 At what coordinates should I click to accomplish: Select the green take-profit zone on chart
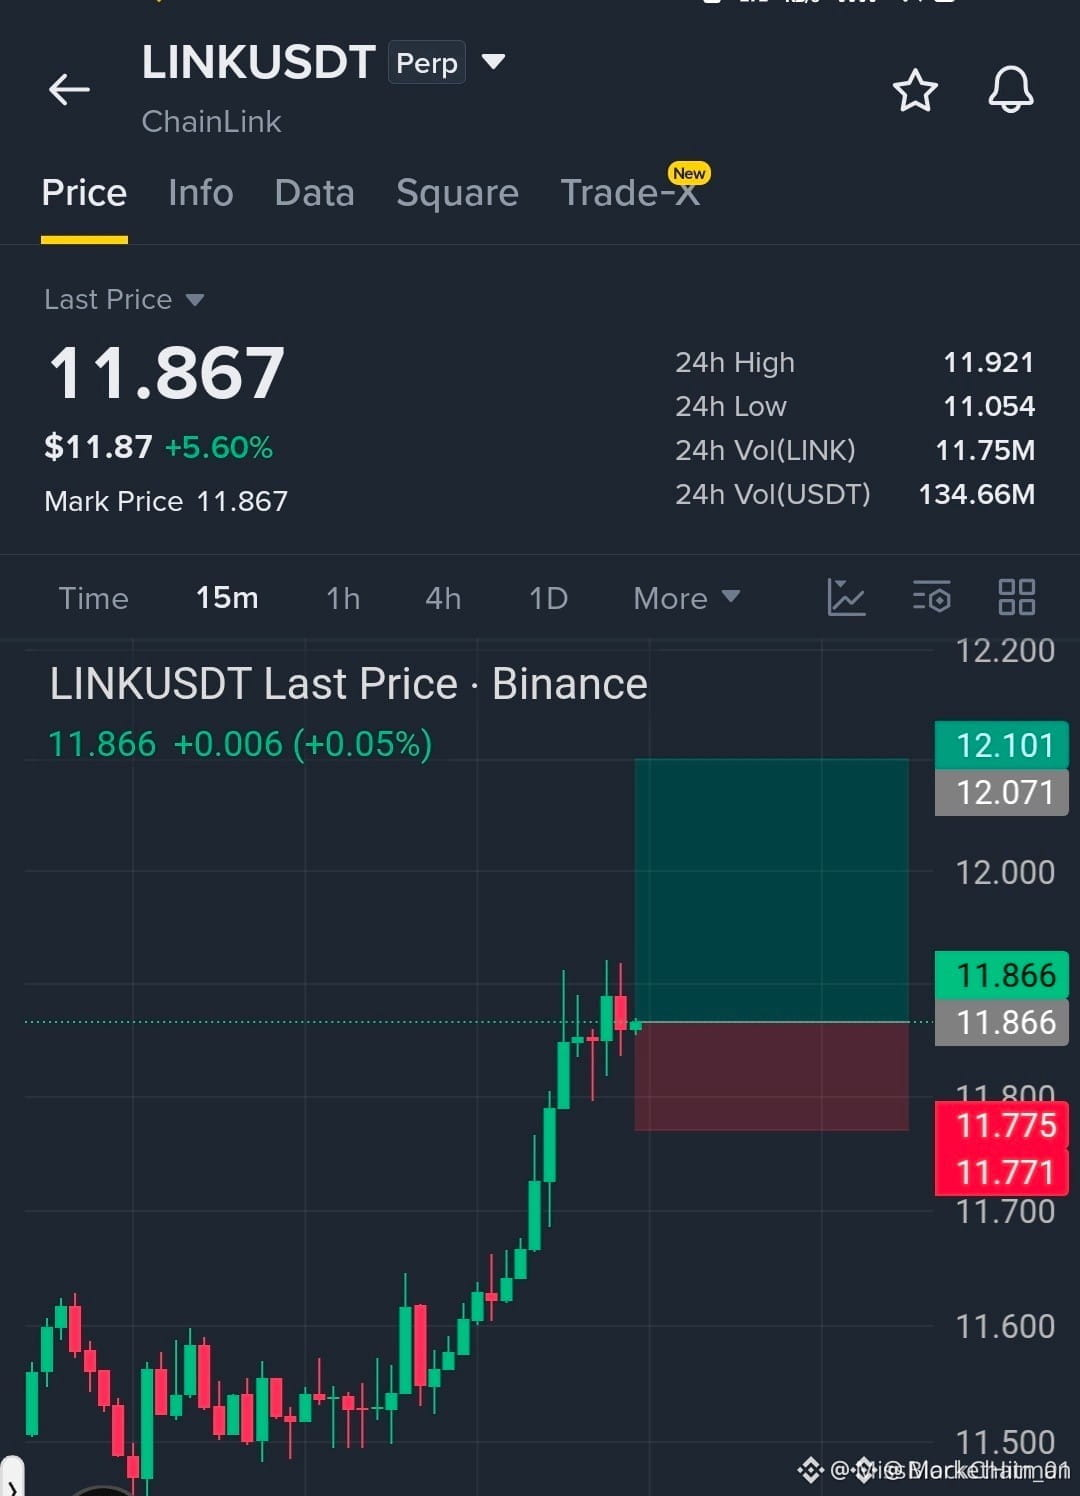[x=772, y=890]
